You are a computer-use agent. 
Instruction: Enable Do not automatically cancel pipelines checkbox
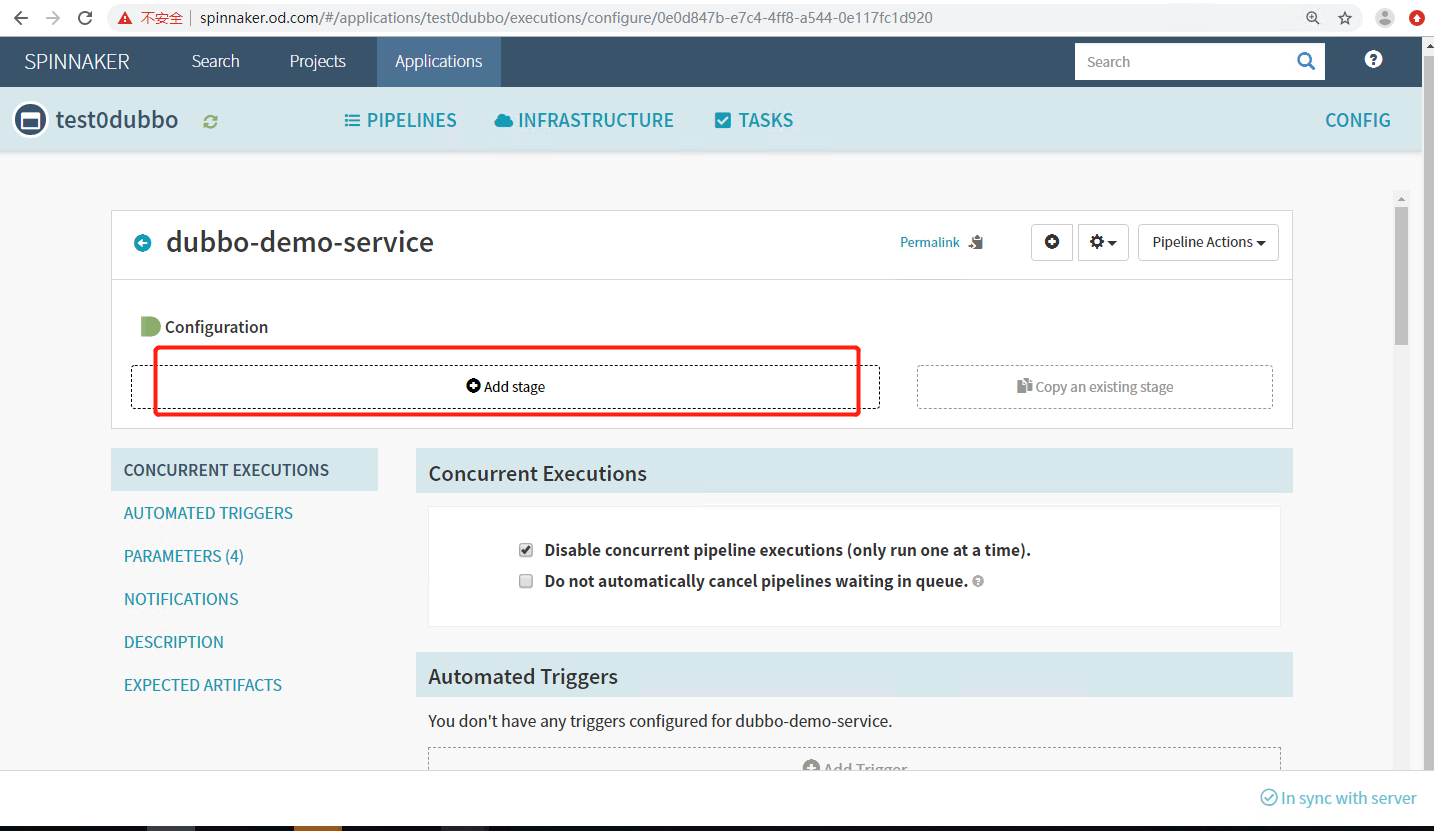pos(526,581)
